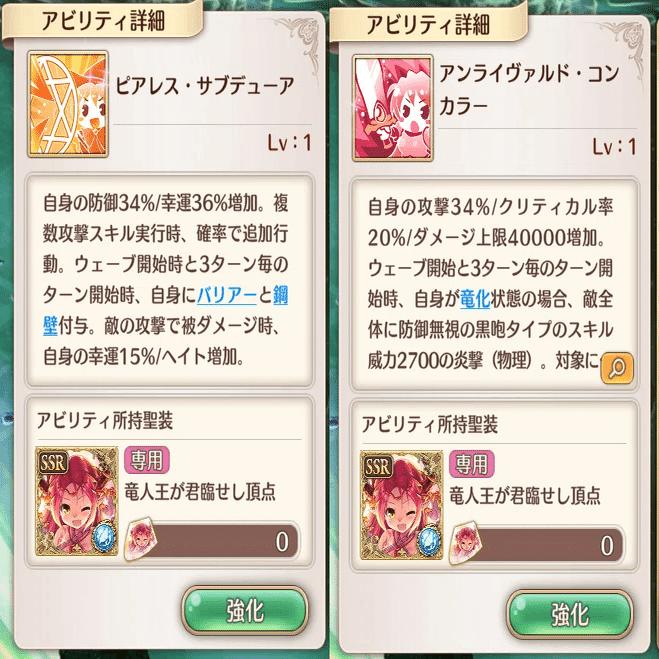Click the right アビリティ詳細 header tab
Screen dimensions: 659x659
click(428, 24)
